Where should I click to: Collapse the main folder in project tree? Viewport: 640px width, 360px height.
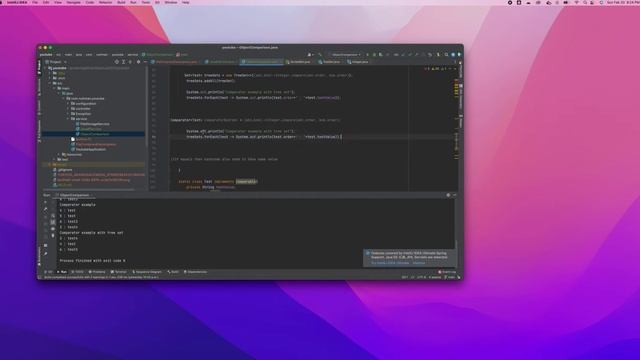(x=55, y=88)
